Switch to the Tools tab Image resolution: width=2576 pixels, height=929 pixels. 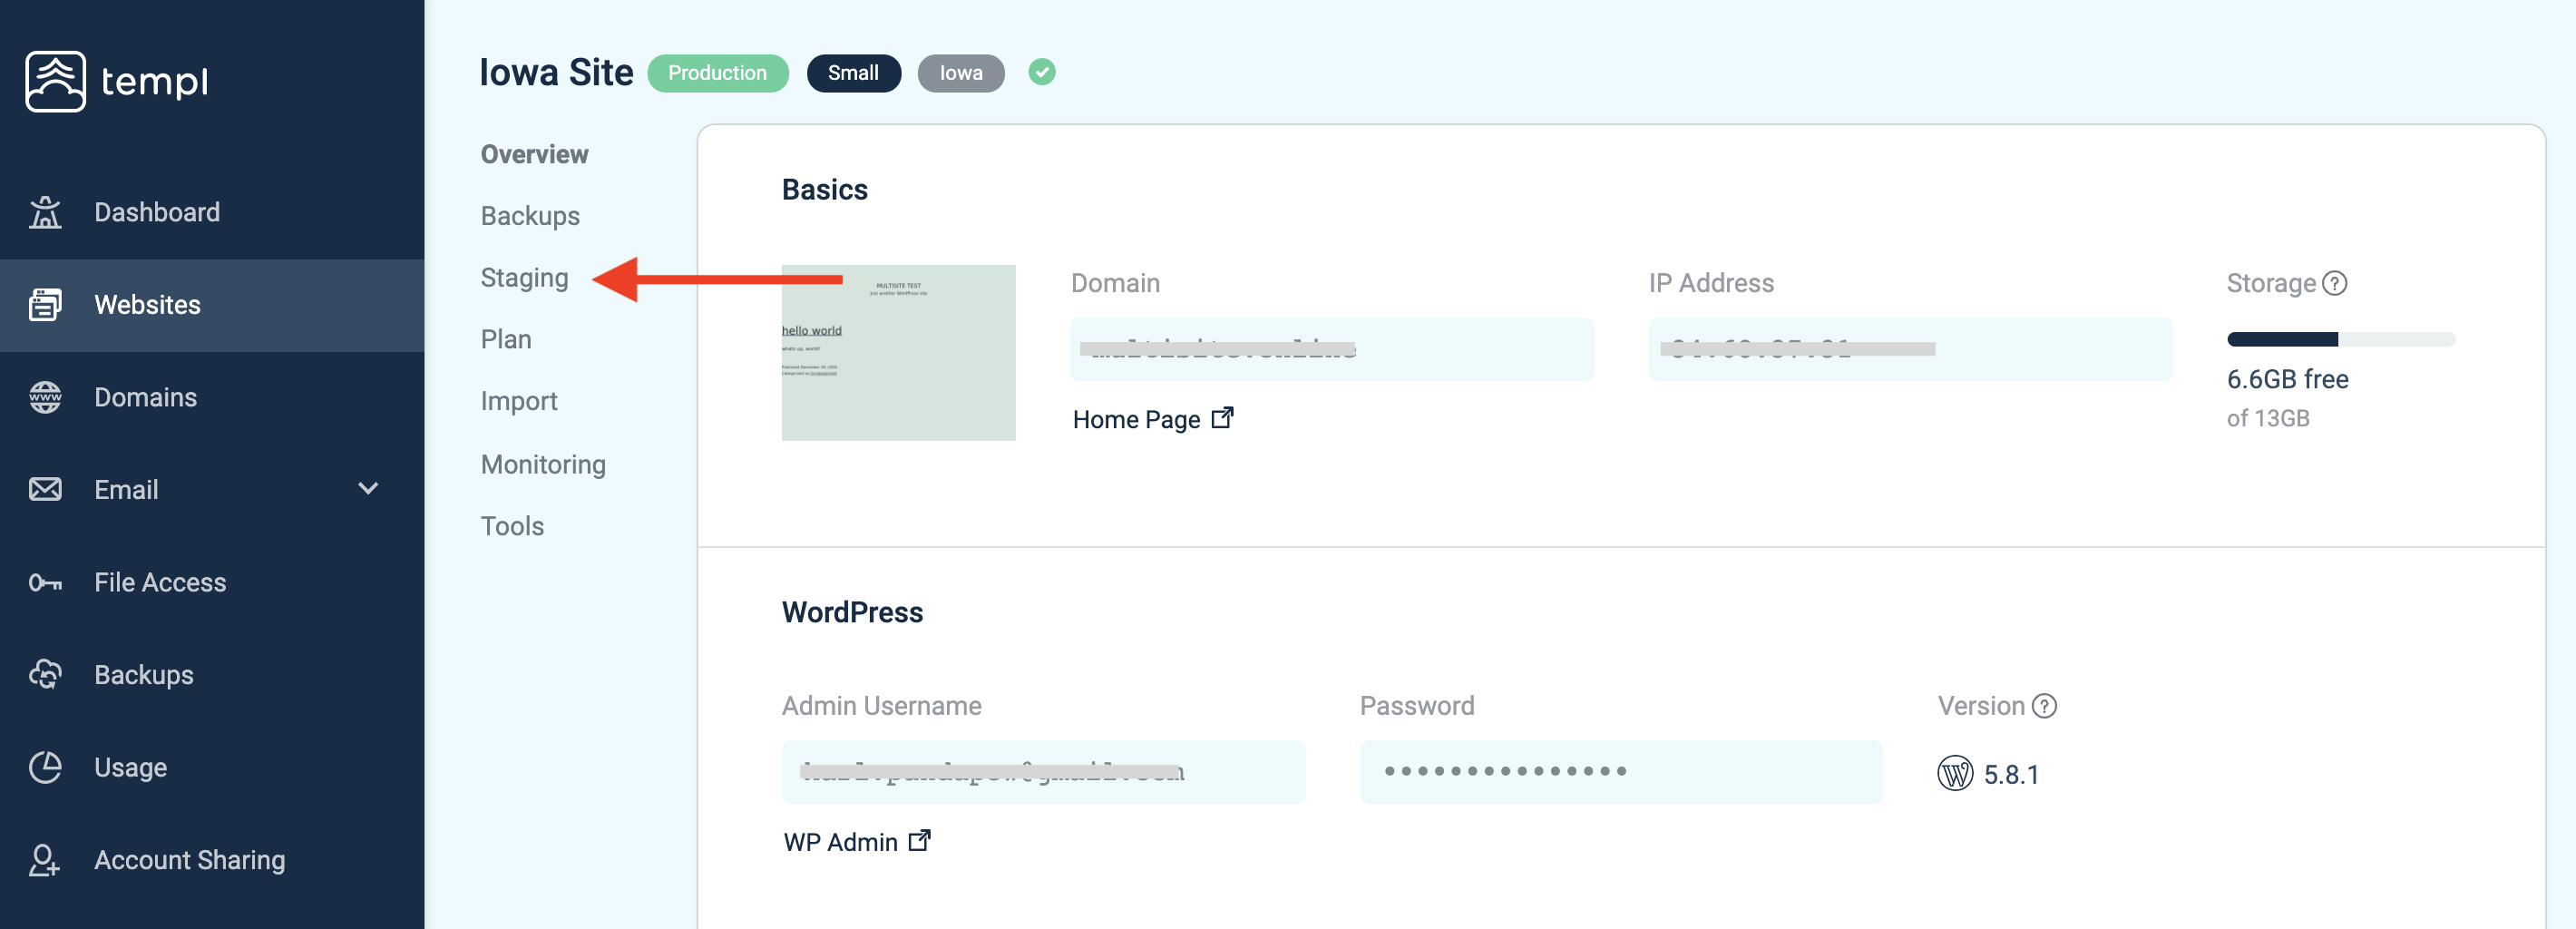pos(512,526)
